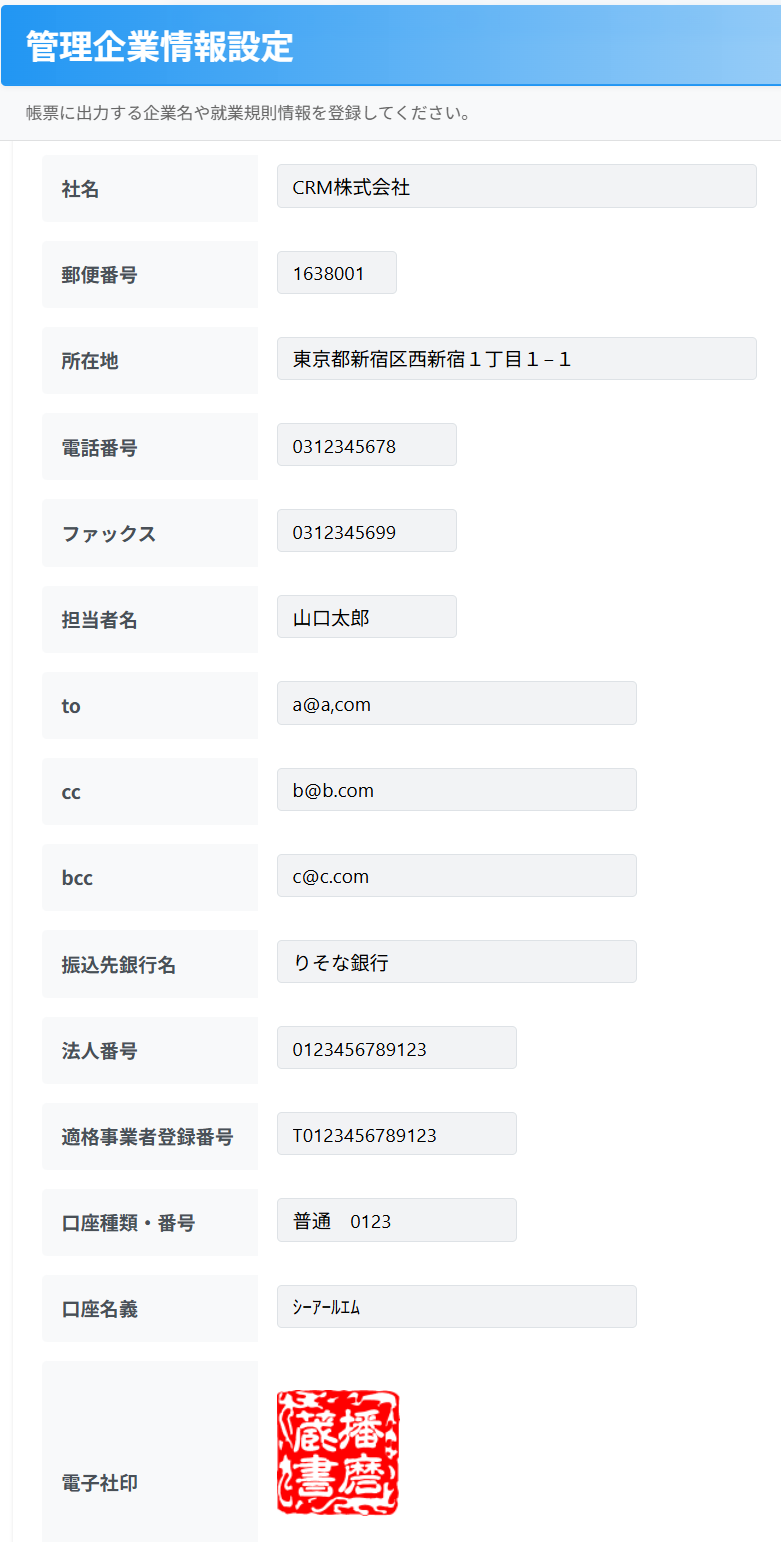Focus the 電話番号 field 0312345678
The image size is (781, 1542).
[x=367, y=445]
